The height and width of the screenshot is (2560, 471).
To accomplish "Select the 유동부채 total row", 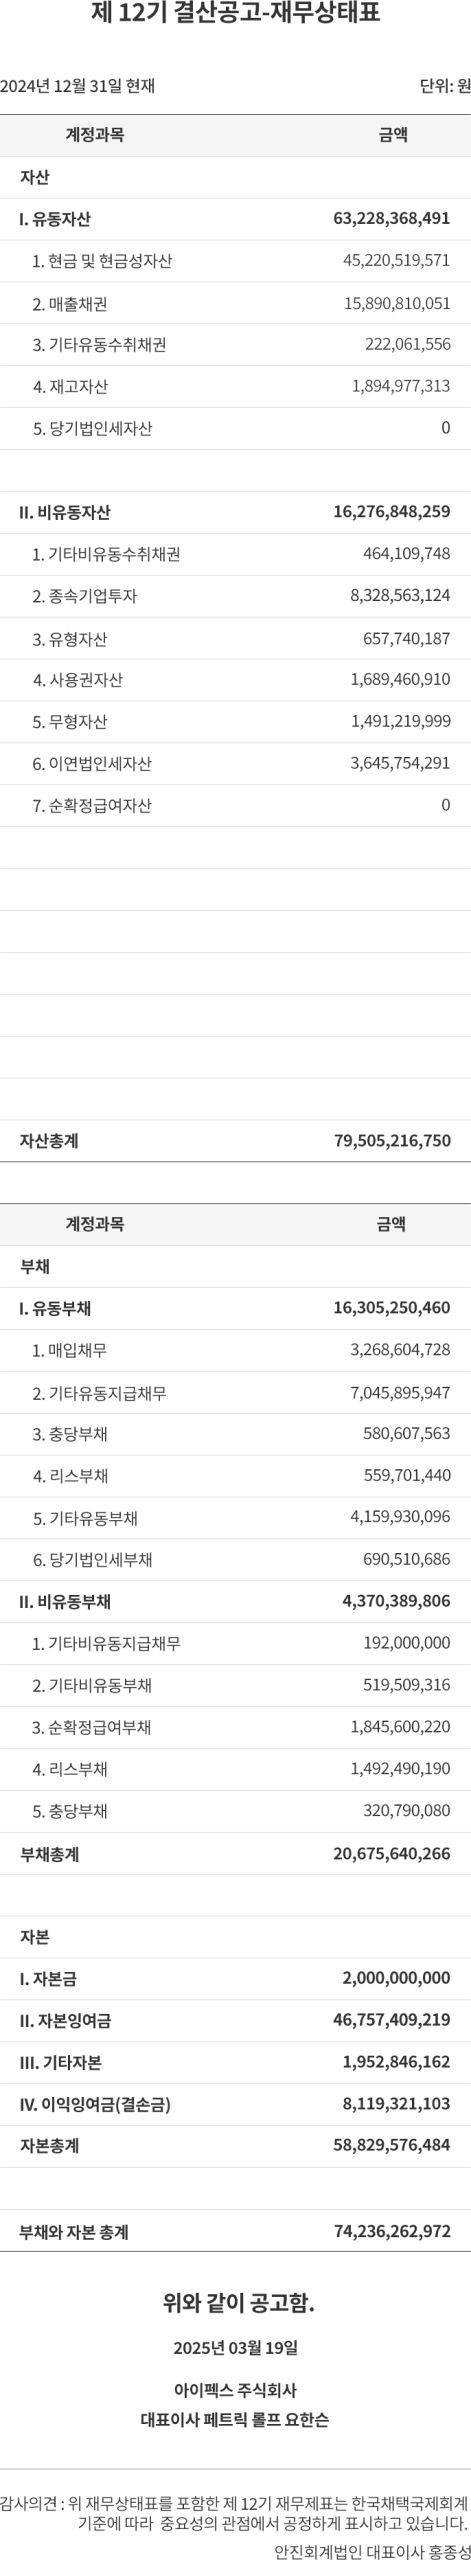I will click(235, 1308).
